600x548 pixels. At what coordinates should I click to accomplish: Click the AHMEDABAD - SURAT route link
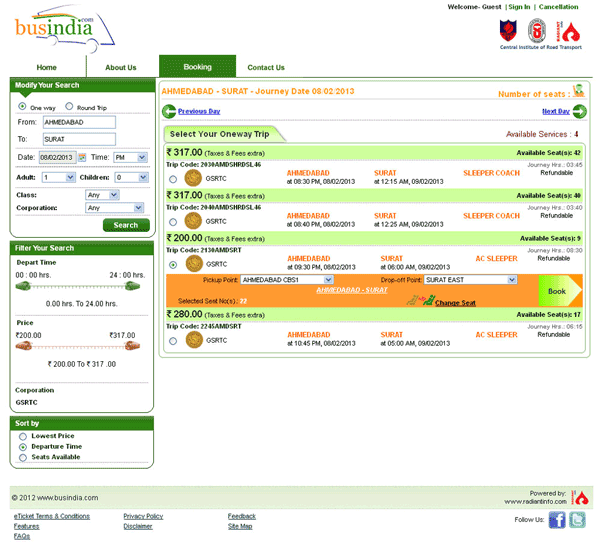pos(352,290)
